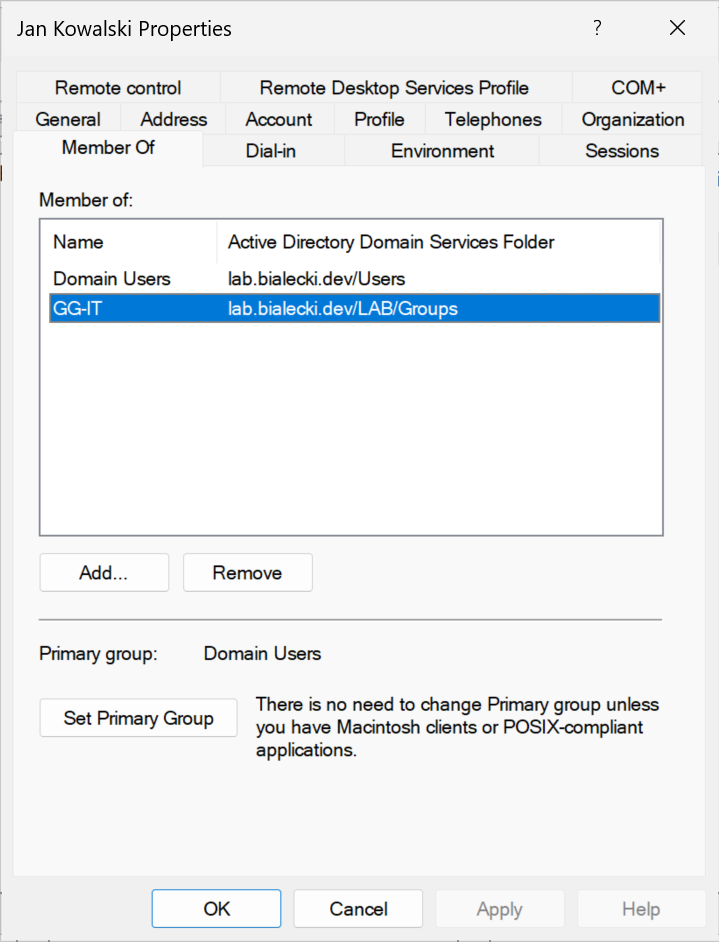The width and height of the screenshot is (719, 942).
Task: Select the COM+ tab
Action: pos(638,88)
